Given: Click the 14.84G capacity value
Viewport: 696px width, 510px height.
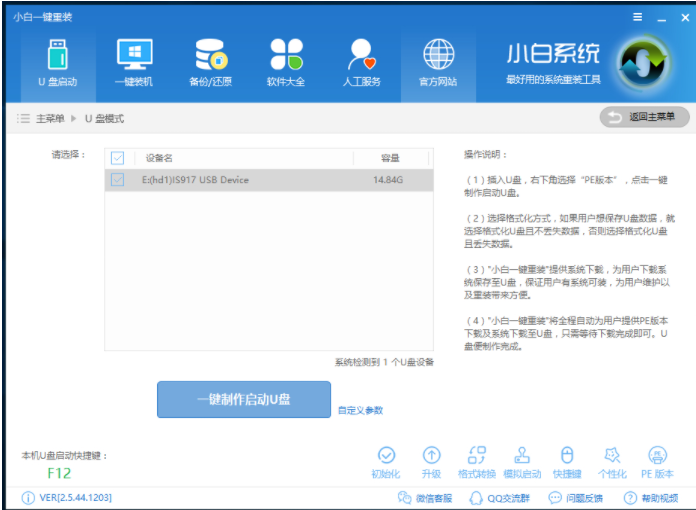Looking at the screenshot, I should (x=388, y=180).
